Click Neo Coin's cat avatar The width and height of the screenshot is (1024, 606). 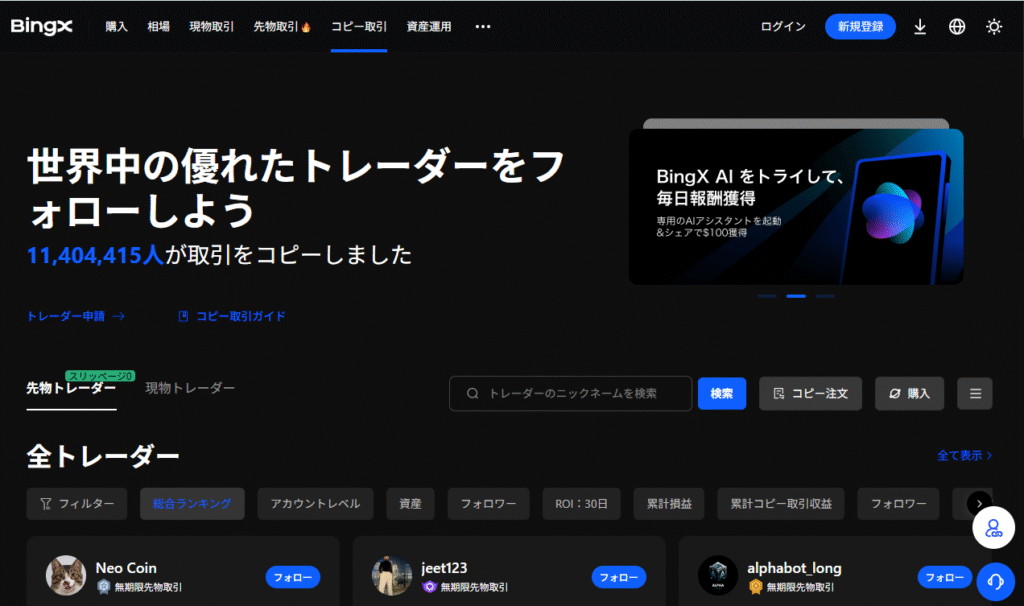pos(66,576)
